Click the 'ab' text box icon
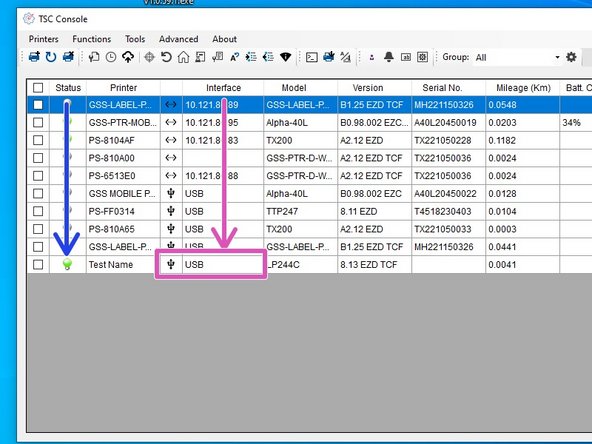 click(406, 57)
